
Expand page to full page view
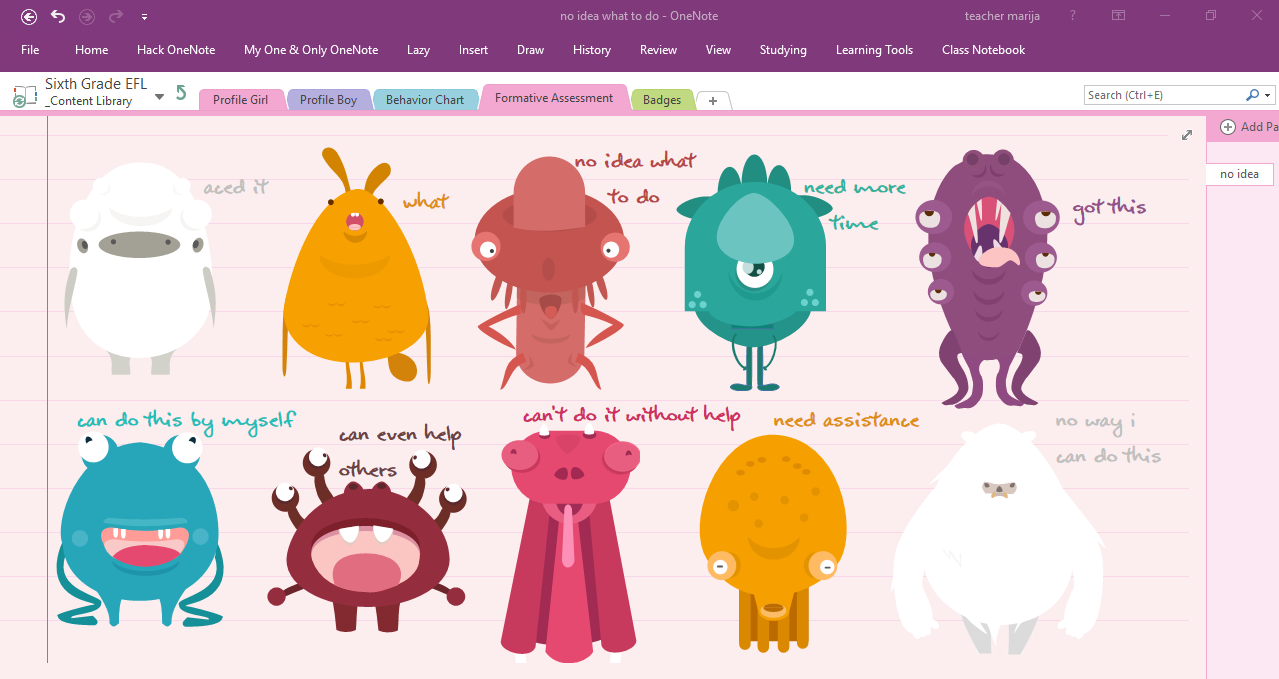tap(1187, 135)
